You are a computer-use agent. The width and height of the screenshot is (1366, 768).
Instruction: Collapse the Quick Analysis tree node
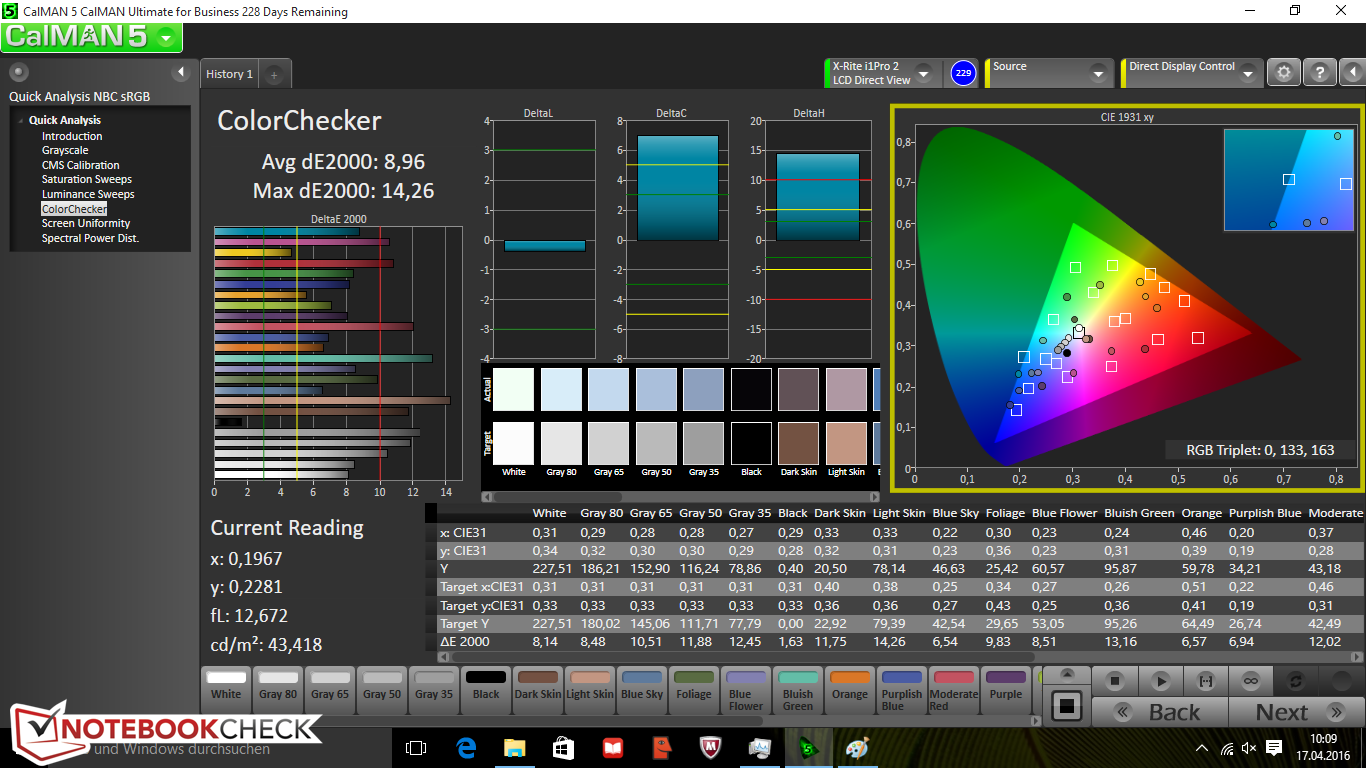tap(19, 121)
